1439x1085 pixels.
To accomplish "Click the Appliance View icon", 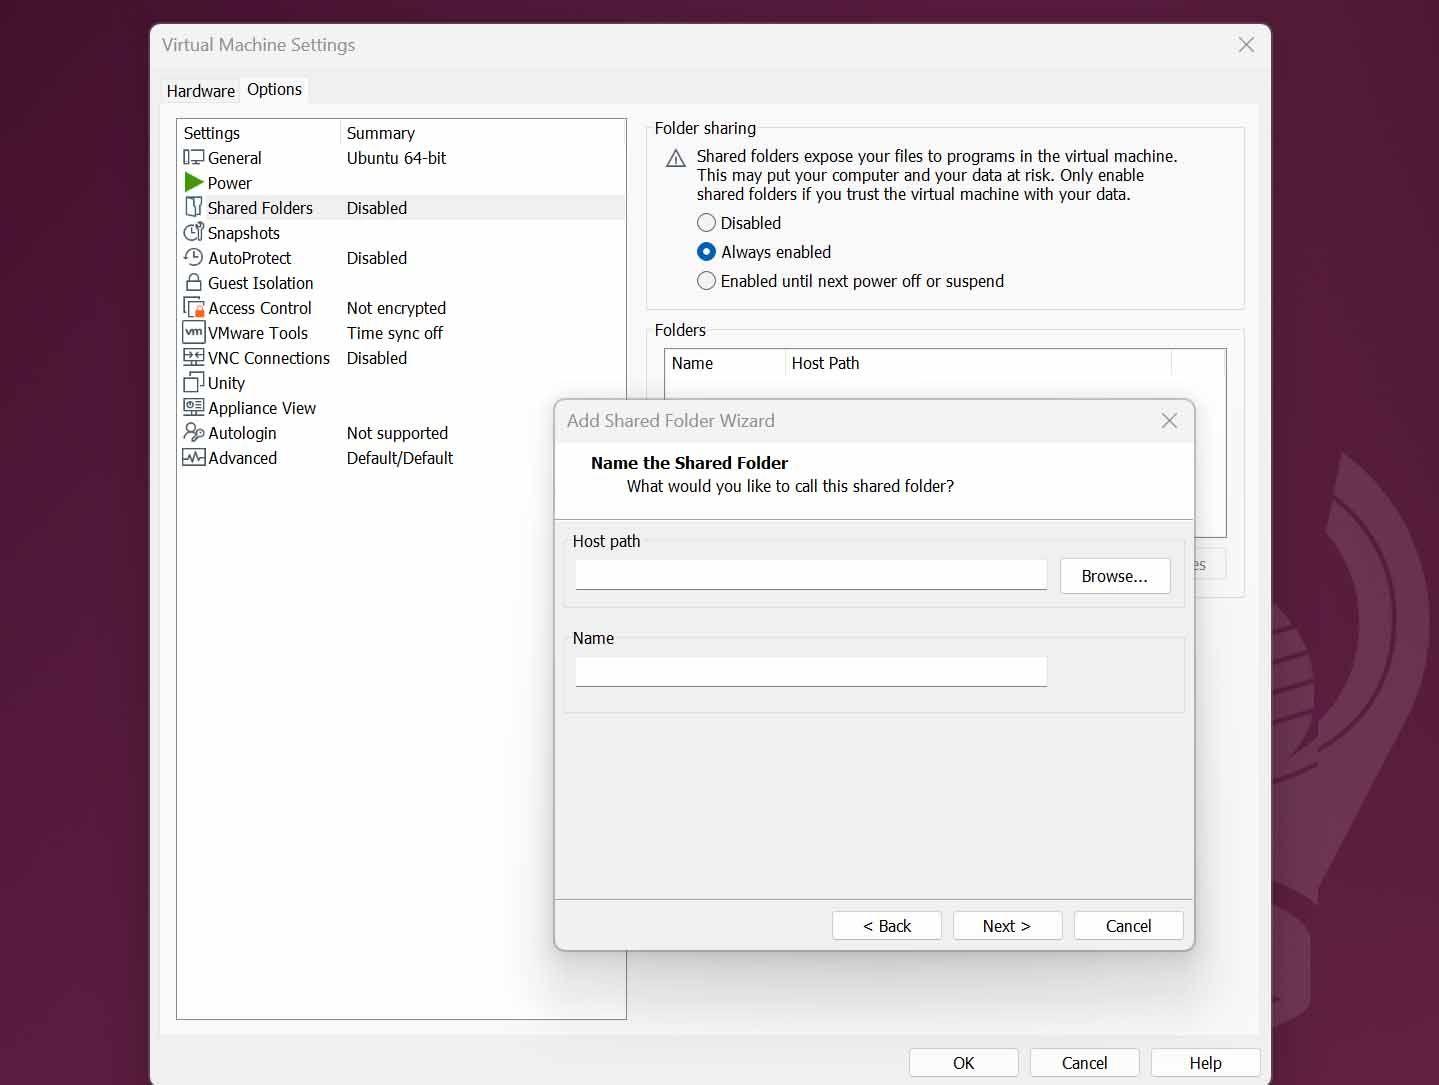I will (194, 407).
